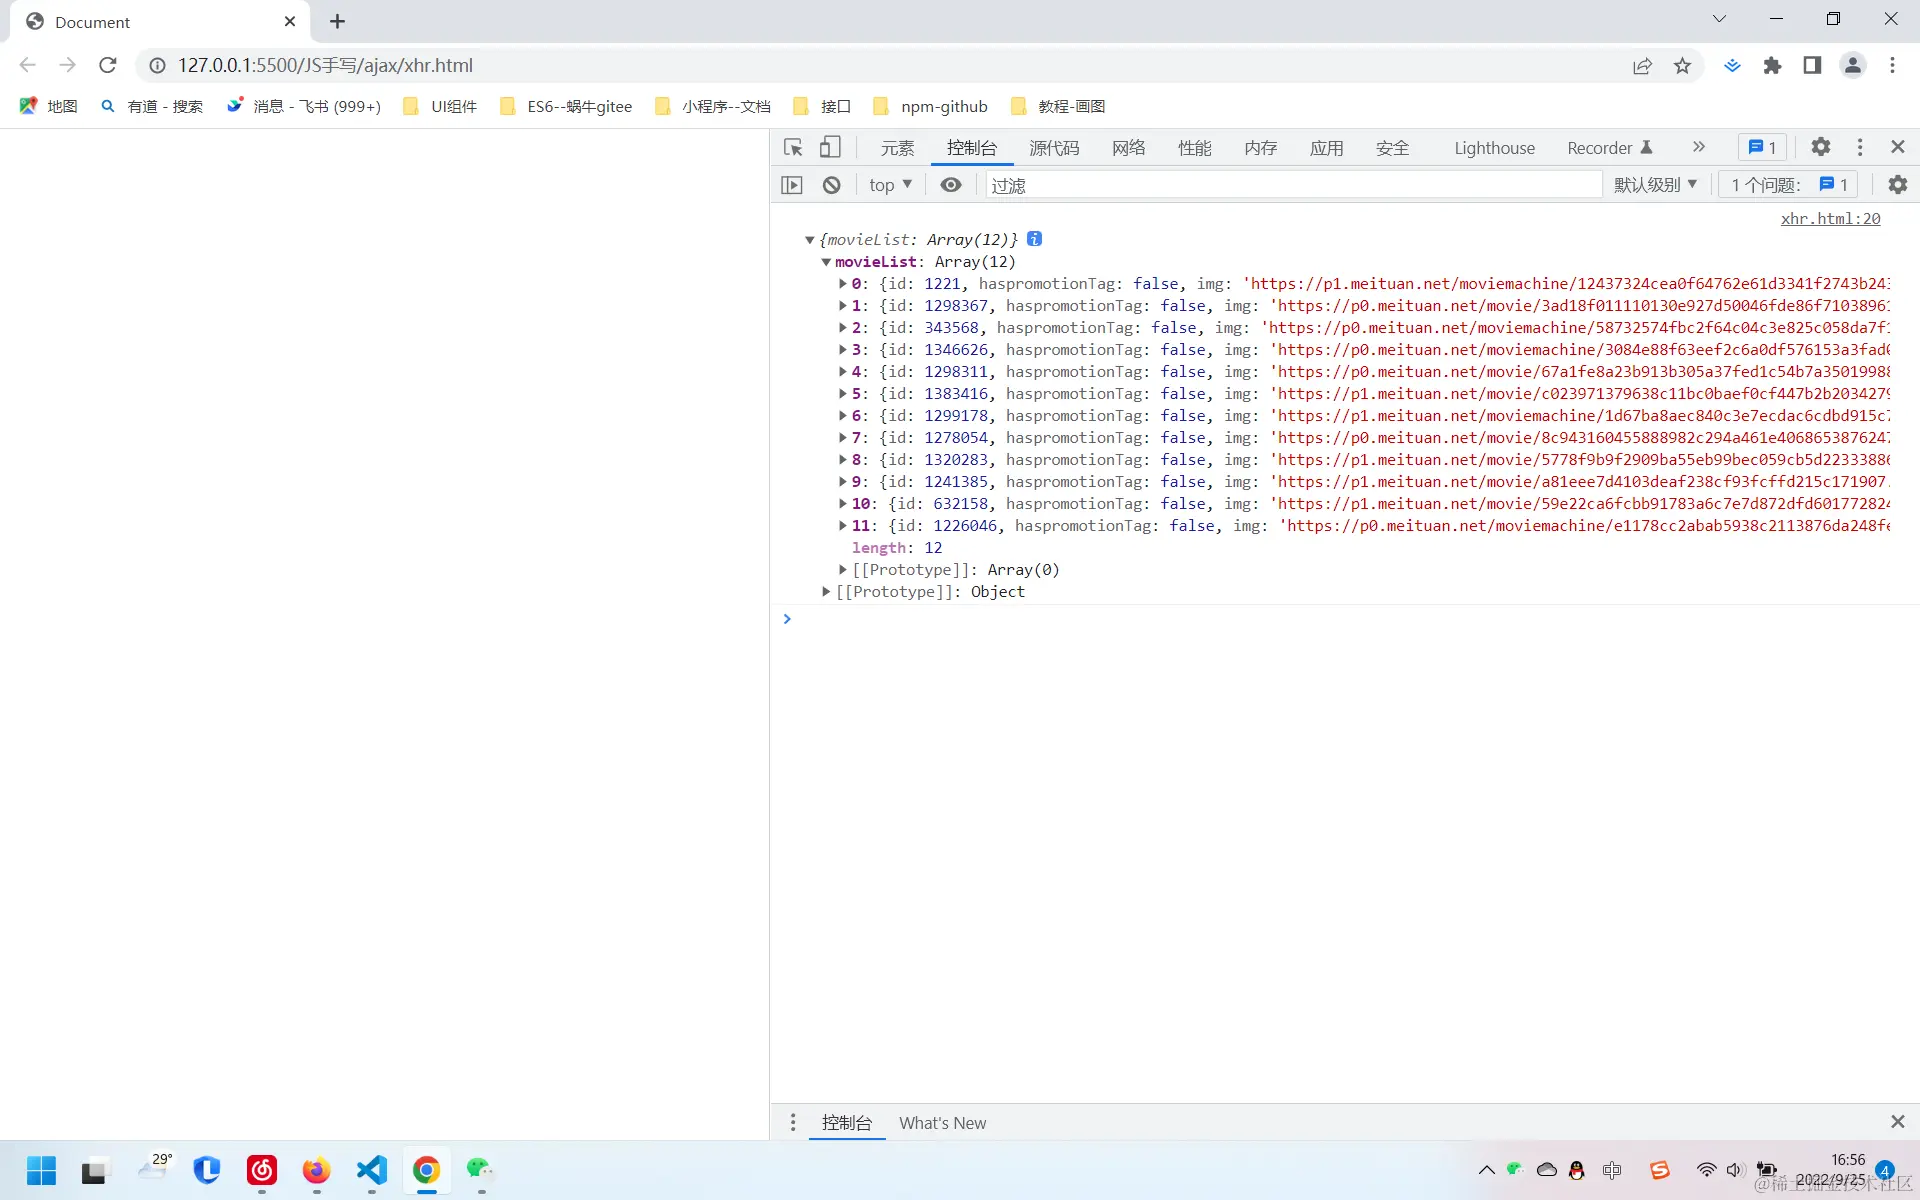This screenshot has width=1920, height=1200.
Task: Expand the [[Prototype]]: Array(0) entry
Action: [843, 570]
